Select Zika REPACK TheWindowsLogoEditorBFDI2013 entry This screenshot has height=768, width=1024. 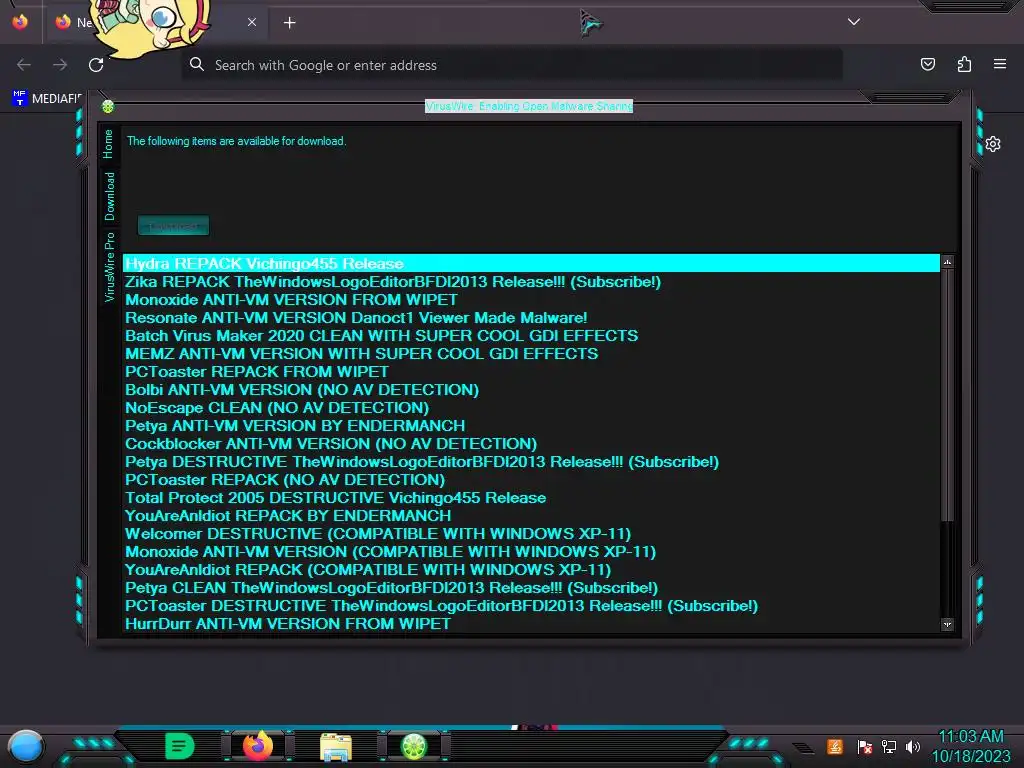pos(531,282)
